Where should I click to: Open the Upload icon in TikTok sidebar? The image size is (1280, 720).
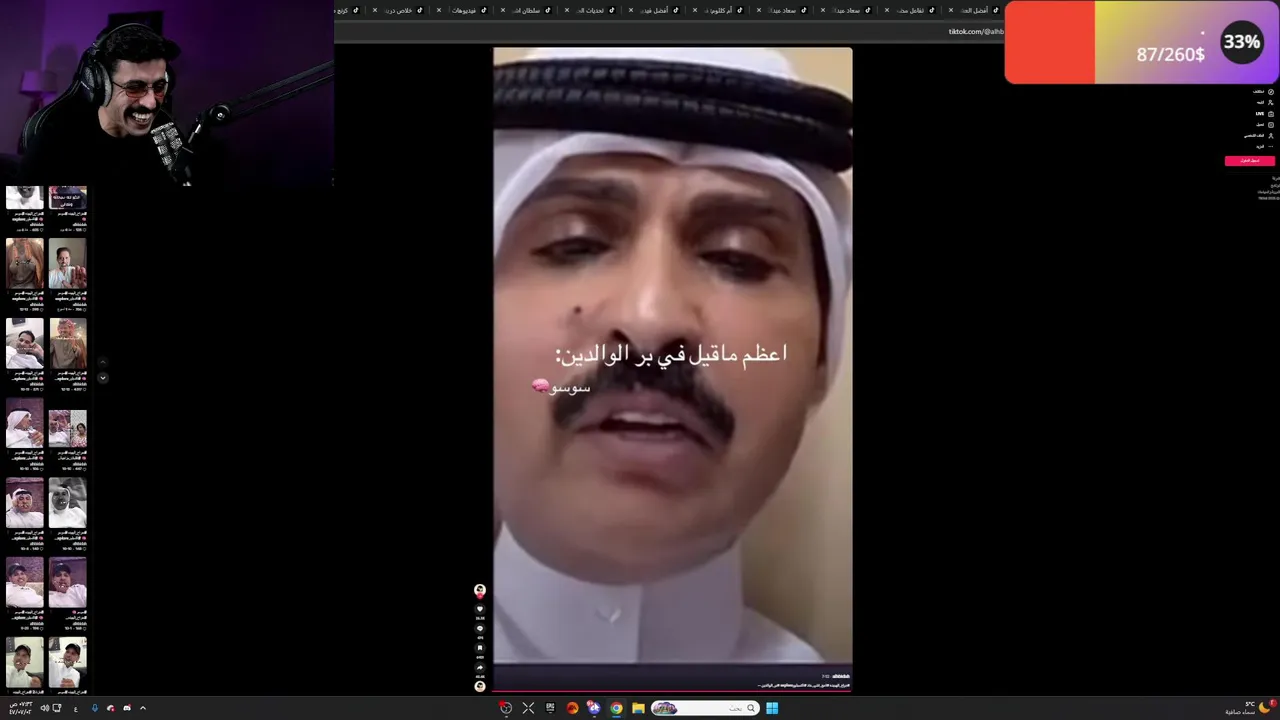tap(1271, 124)
